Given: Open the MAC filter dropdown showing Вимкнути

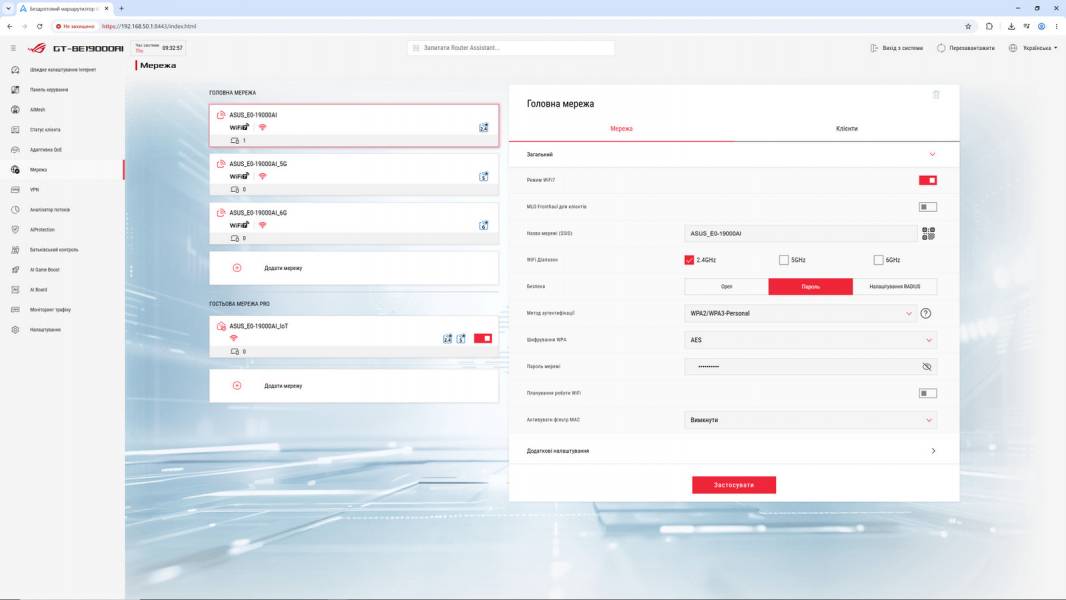Looking at the screenshot, I should point(810,420).
